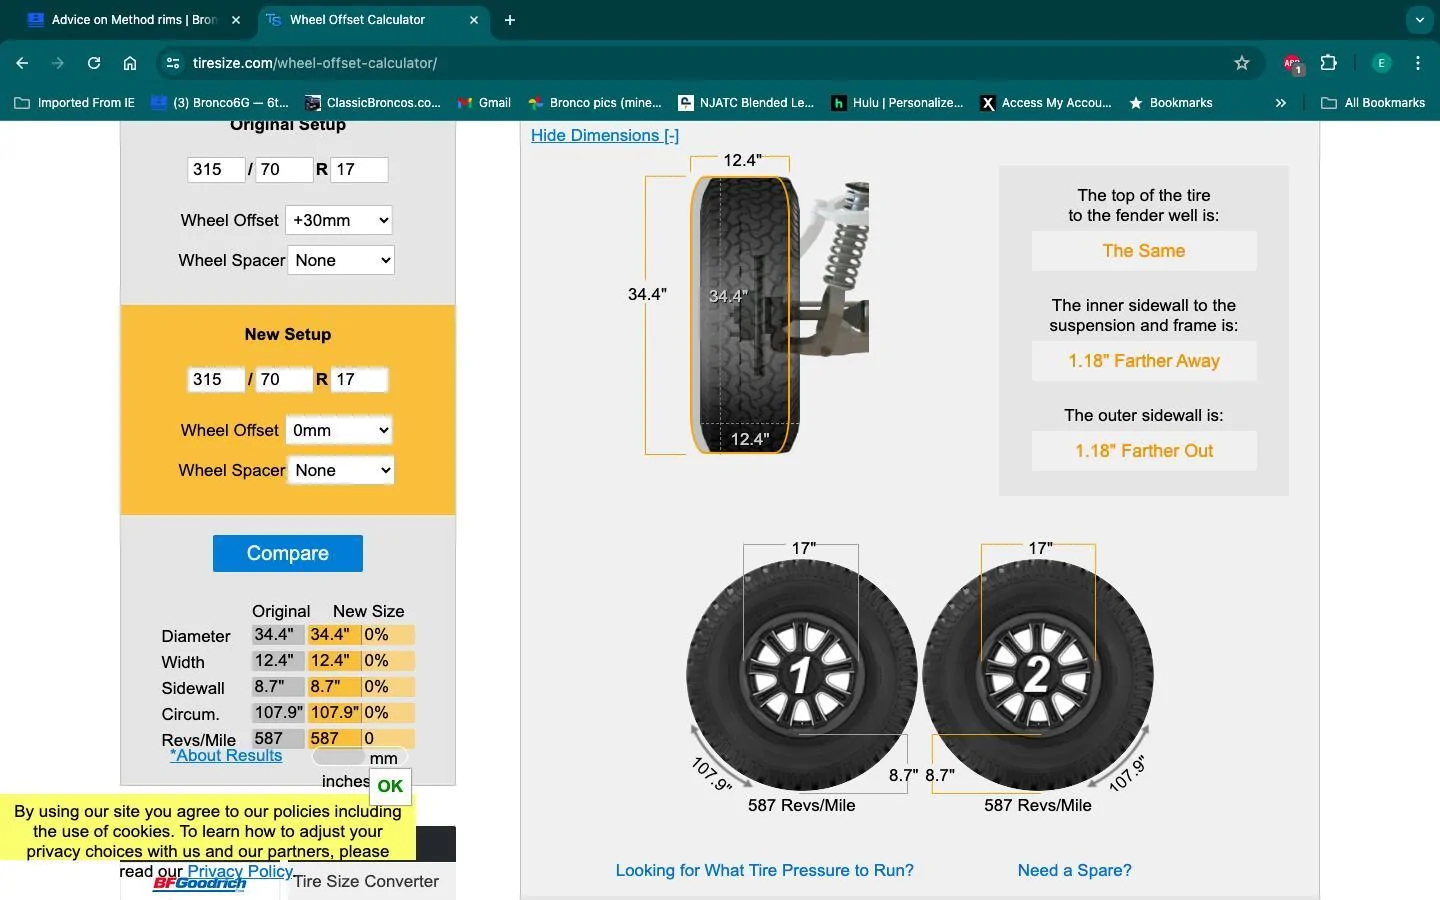Screen dimensions: 1440x900
Task: Edit new setup tire width 315
Action: 216,379
